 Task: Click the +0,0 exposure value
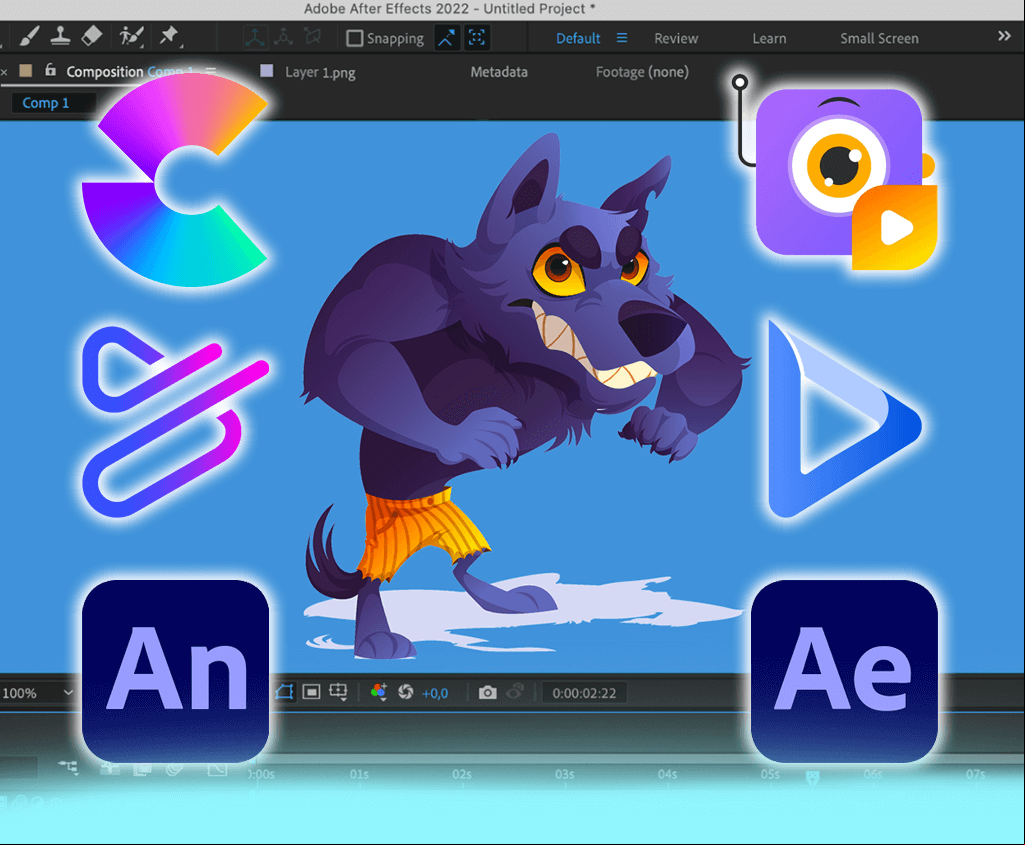435,693
